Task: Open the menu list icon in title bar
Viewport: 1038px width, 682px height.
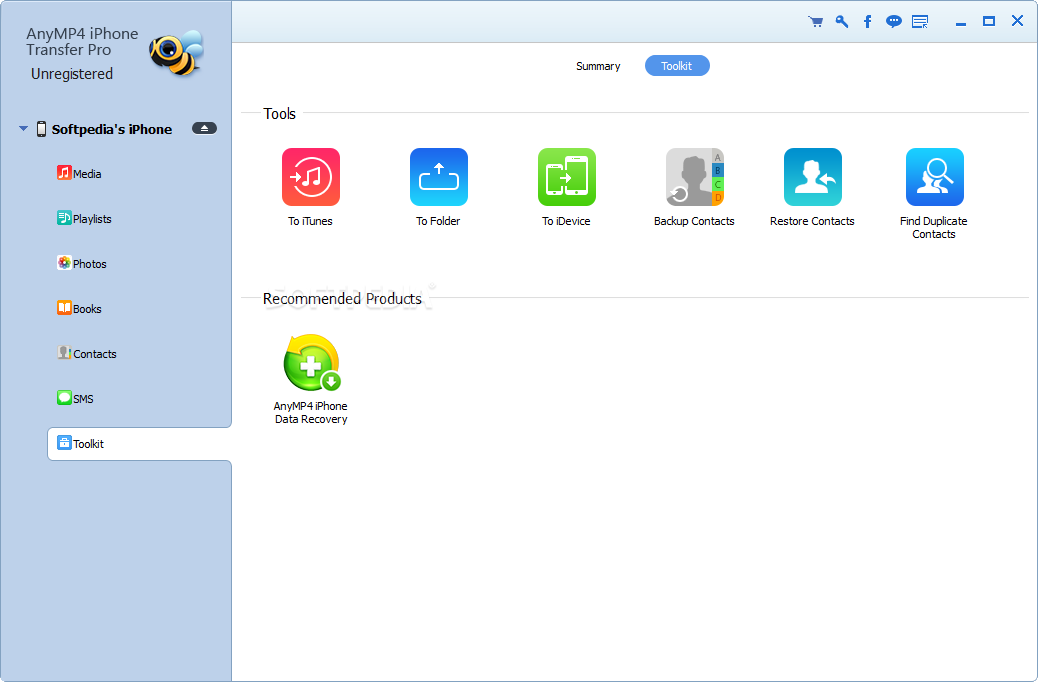Action: click(920, 22)
